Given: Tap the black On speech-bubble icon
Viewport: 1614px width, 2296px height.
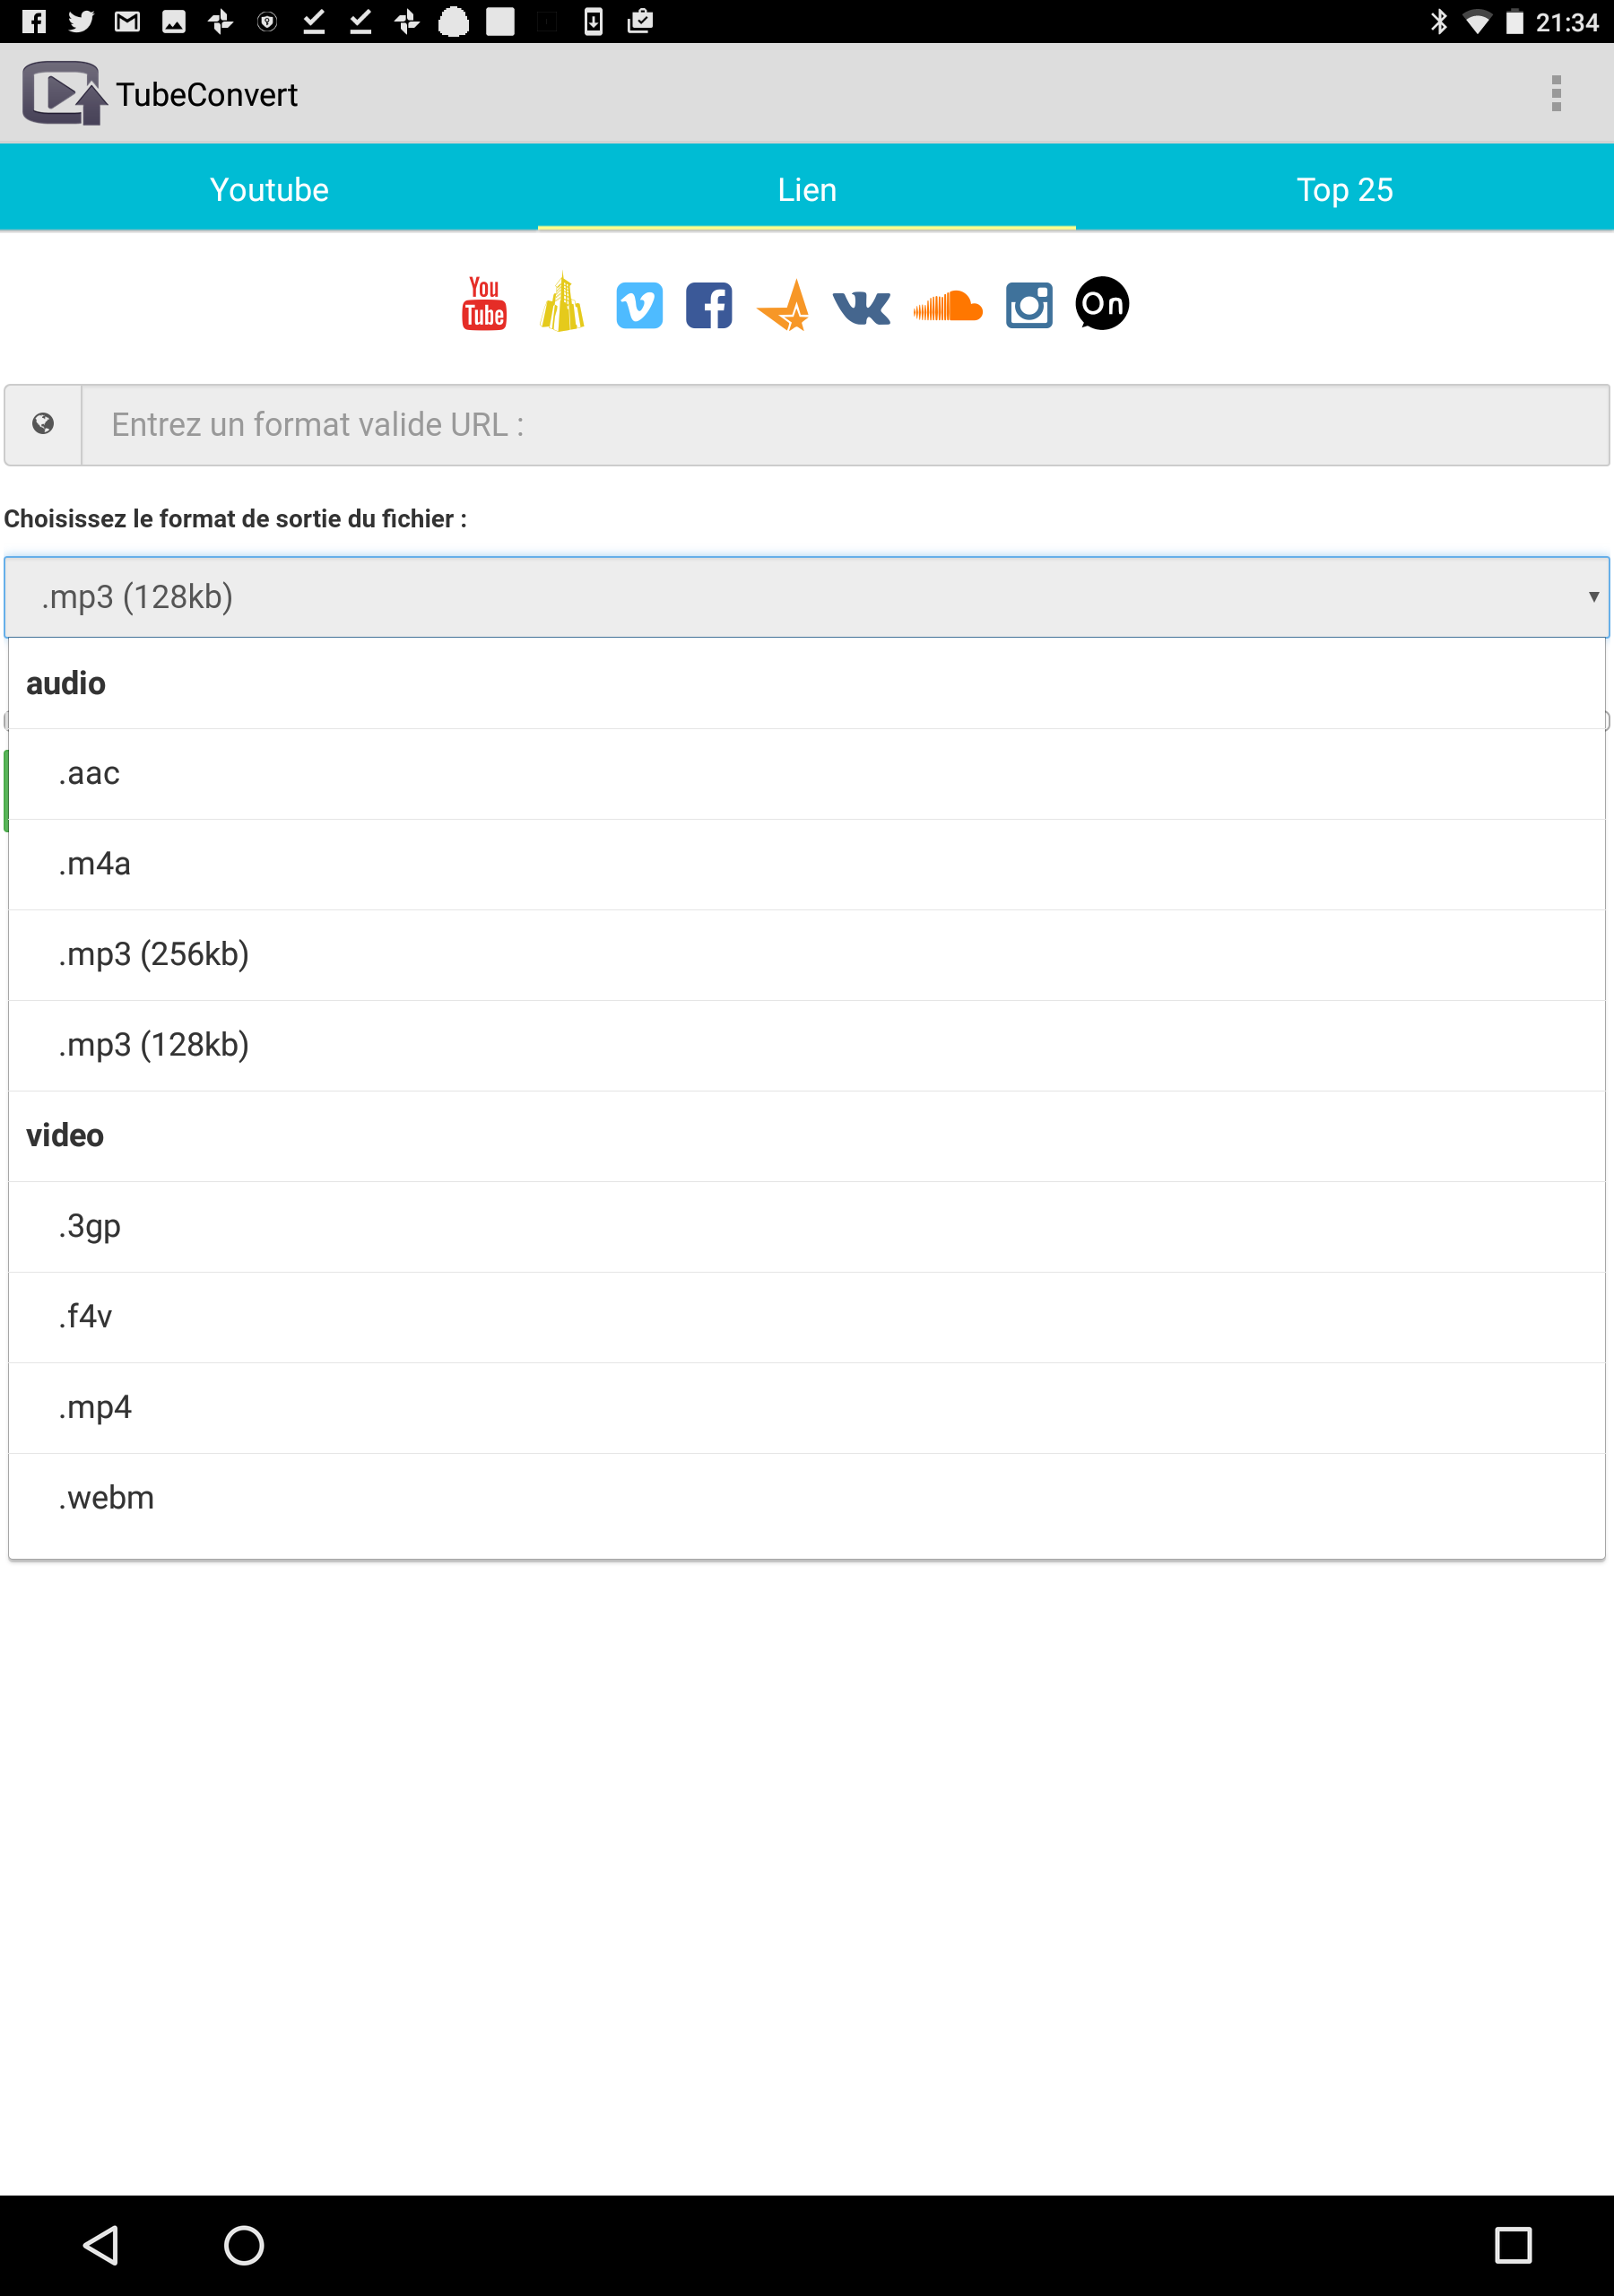Looking at the screenshot, I should (1102, 304).
